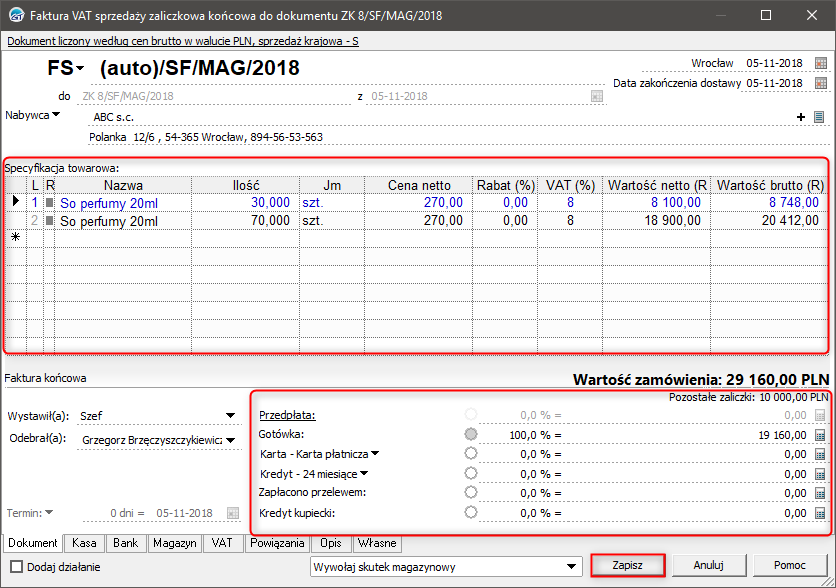The image size is (836, 588).
Task: Expand the Wywołaj skutek magazynowy combo box
Action: point(573,566)
